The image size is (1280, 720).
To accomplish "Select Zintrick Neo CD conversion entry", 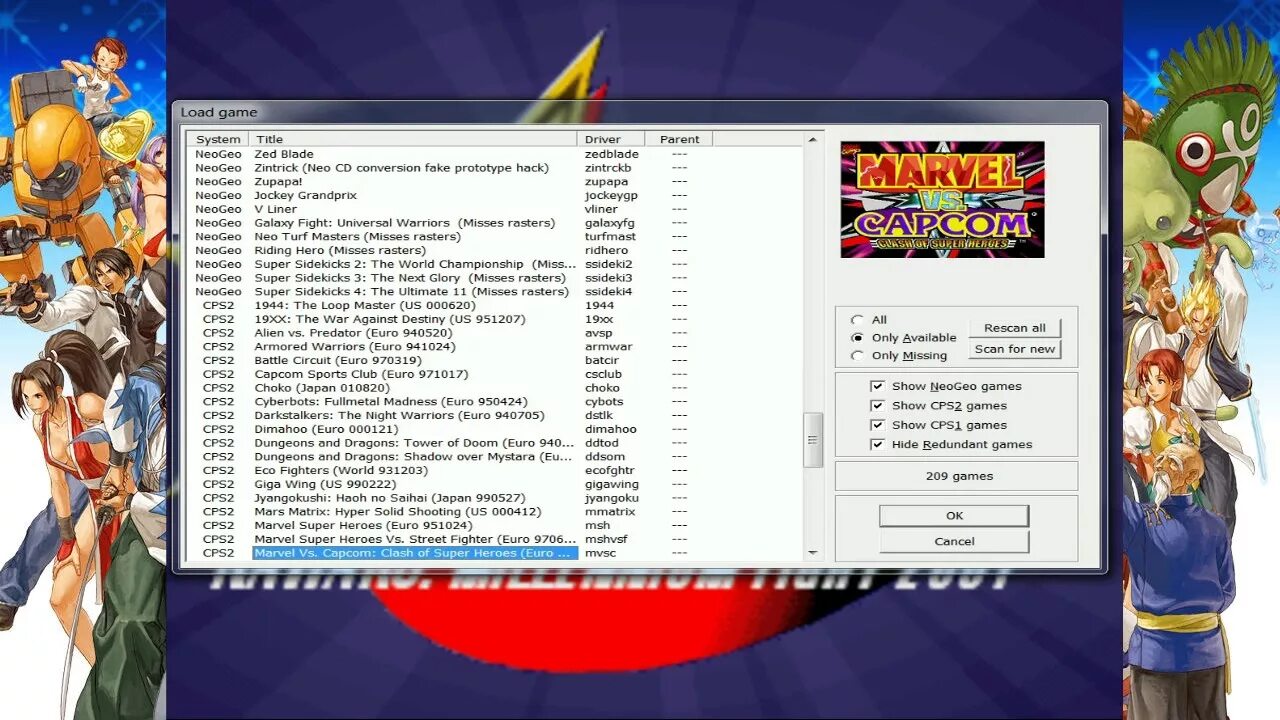I will (x=495, y=168).
